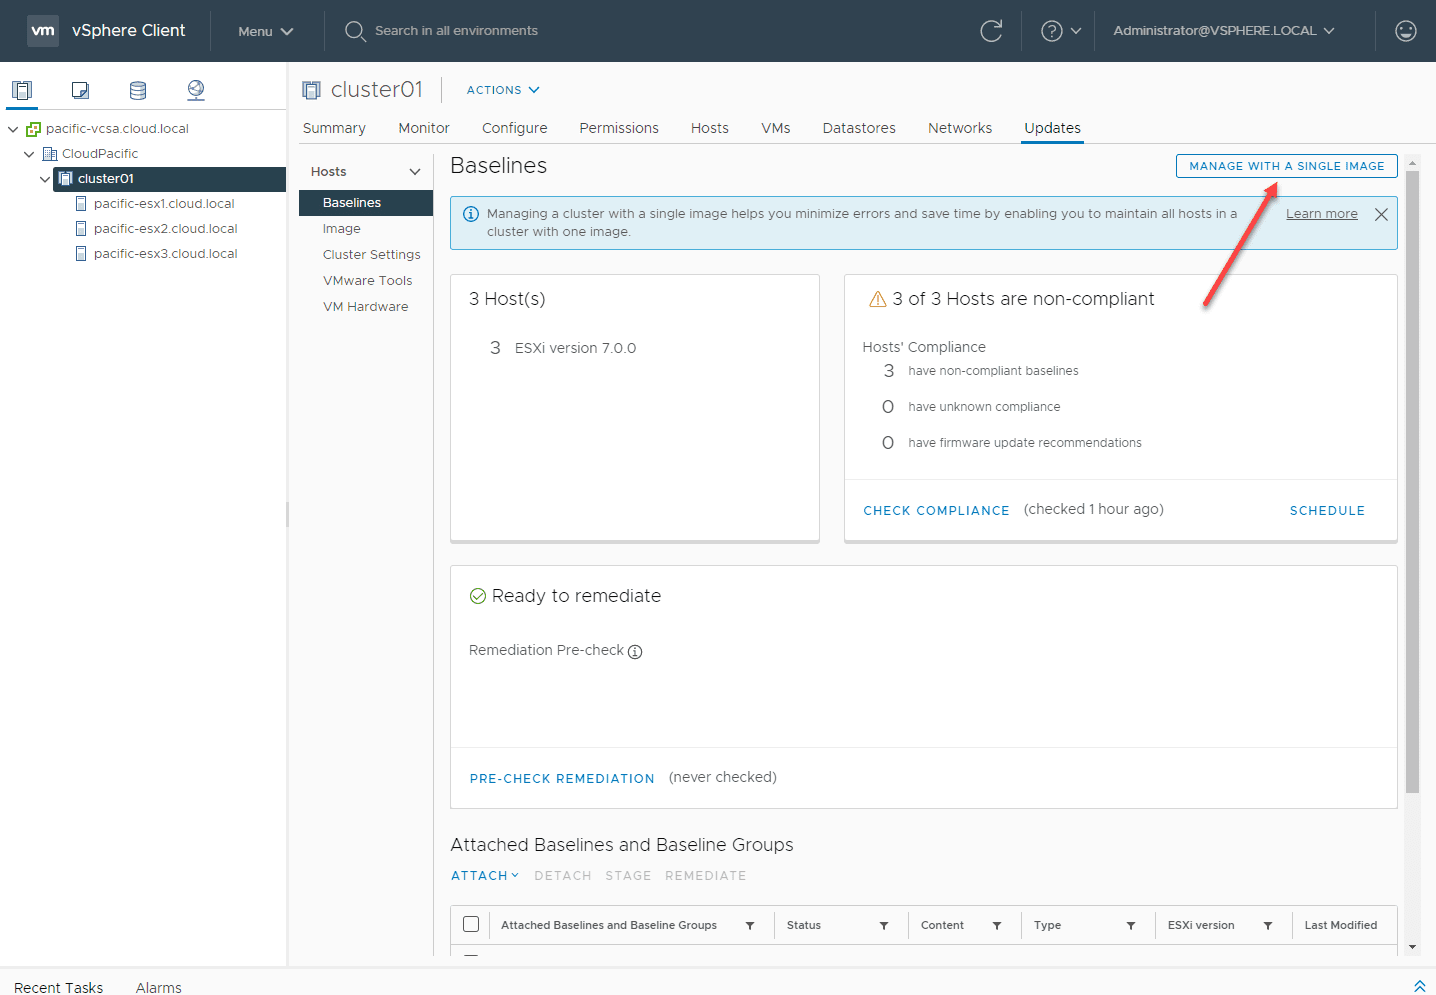Click the info icon in the banner

pyautogui.click(x=471, y=214)
